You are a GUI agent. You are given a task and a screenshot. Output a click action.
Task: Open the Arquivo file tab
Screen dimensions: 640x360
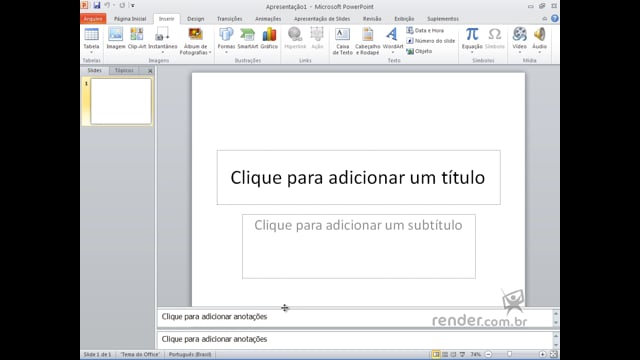pyautogui.click(x=93, y=19)
